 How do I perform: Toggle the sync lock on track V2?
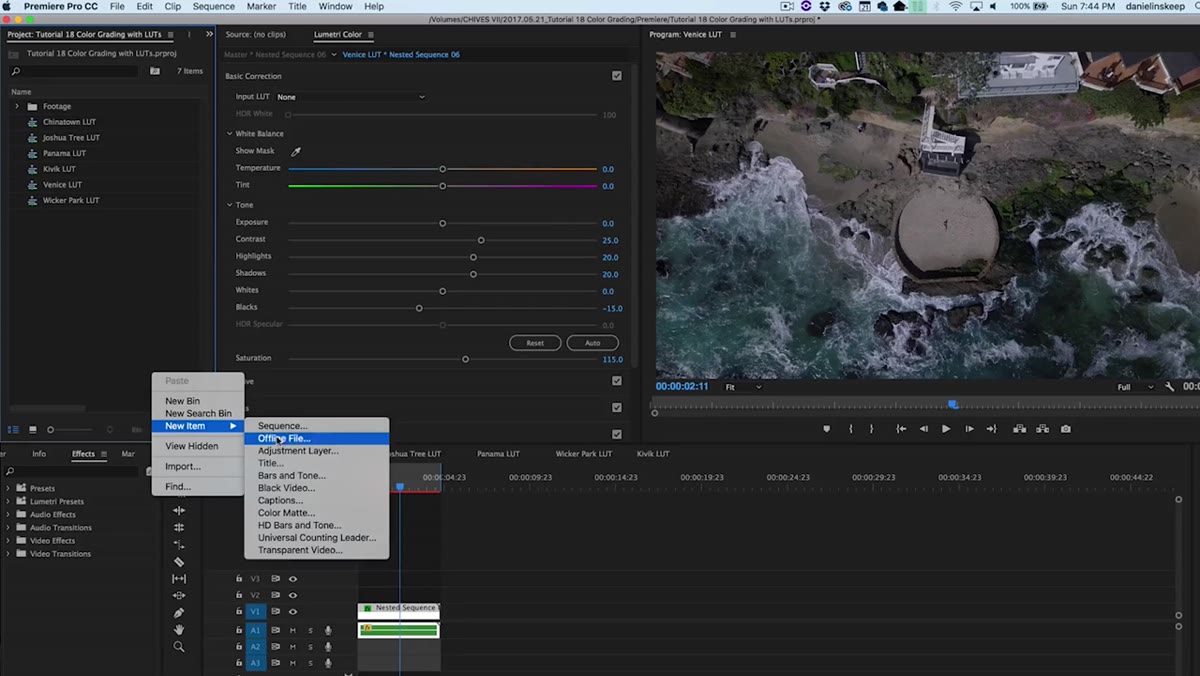coord(275,595)
